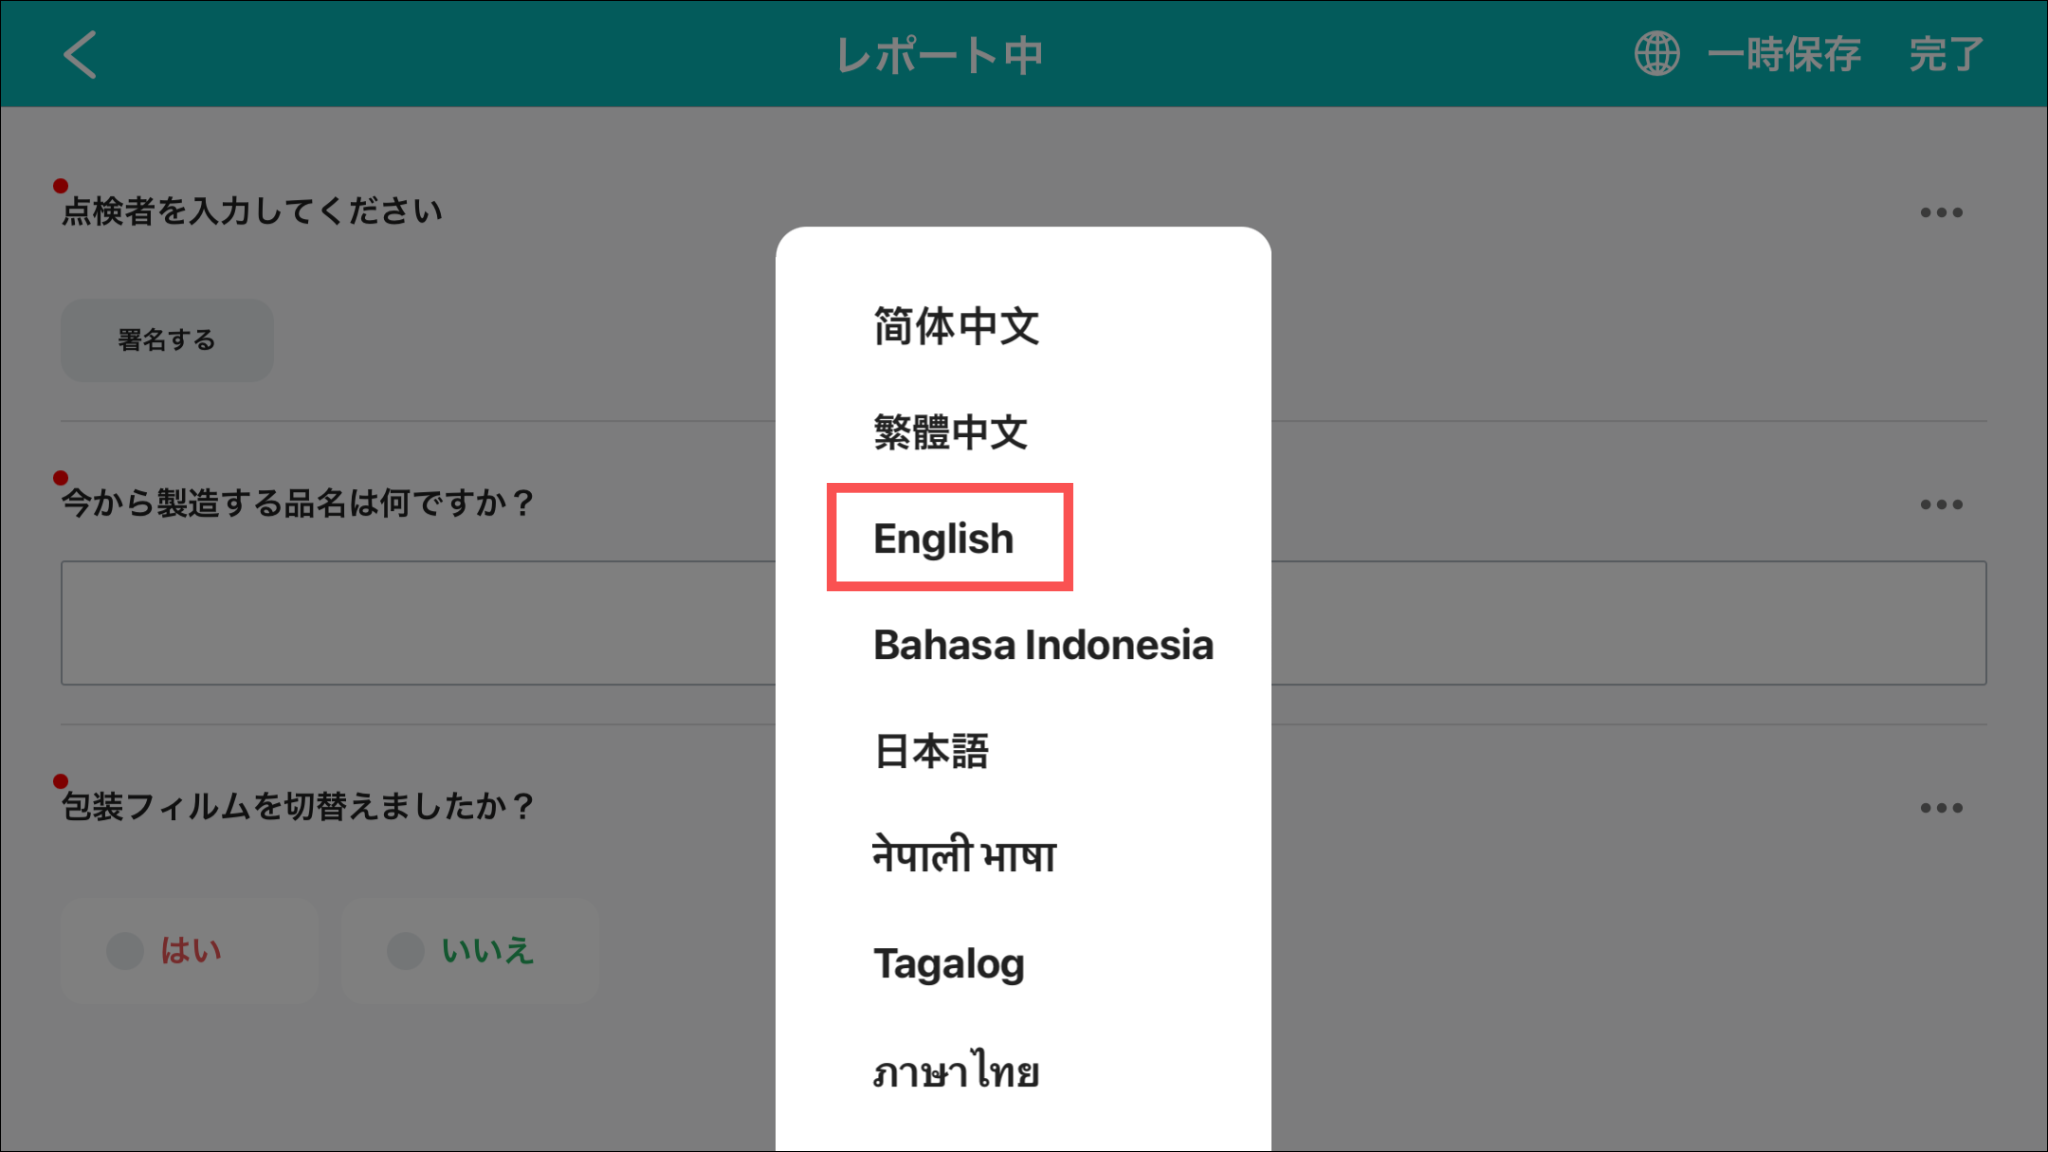Click the product name text field
This screenshot has width=2048, height=1152.
(x=418, y=623)
